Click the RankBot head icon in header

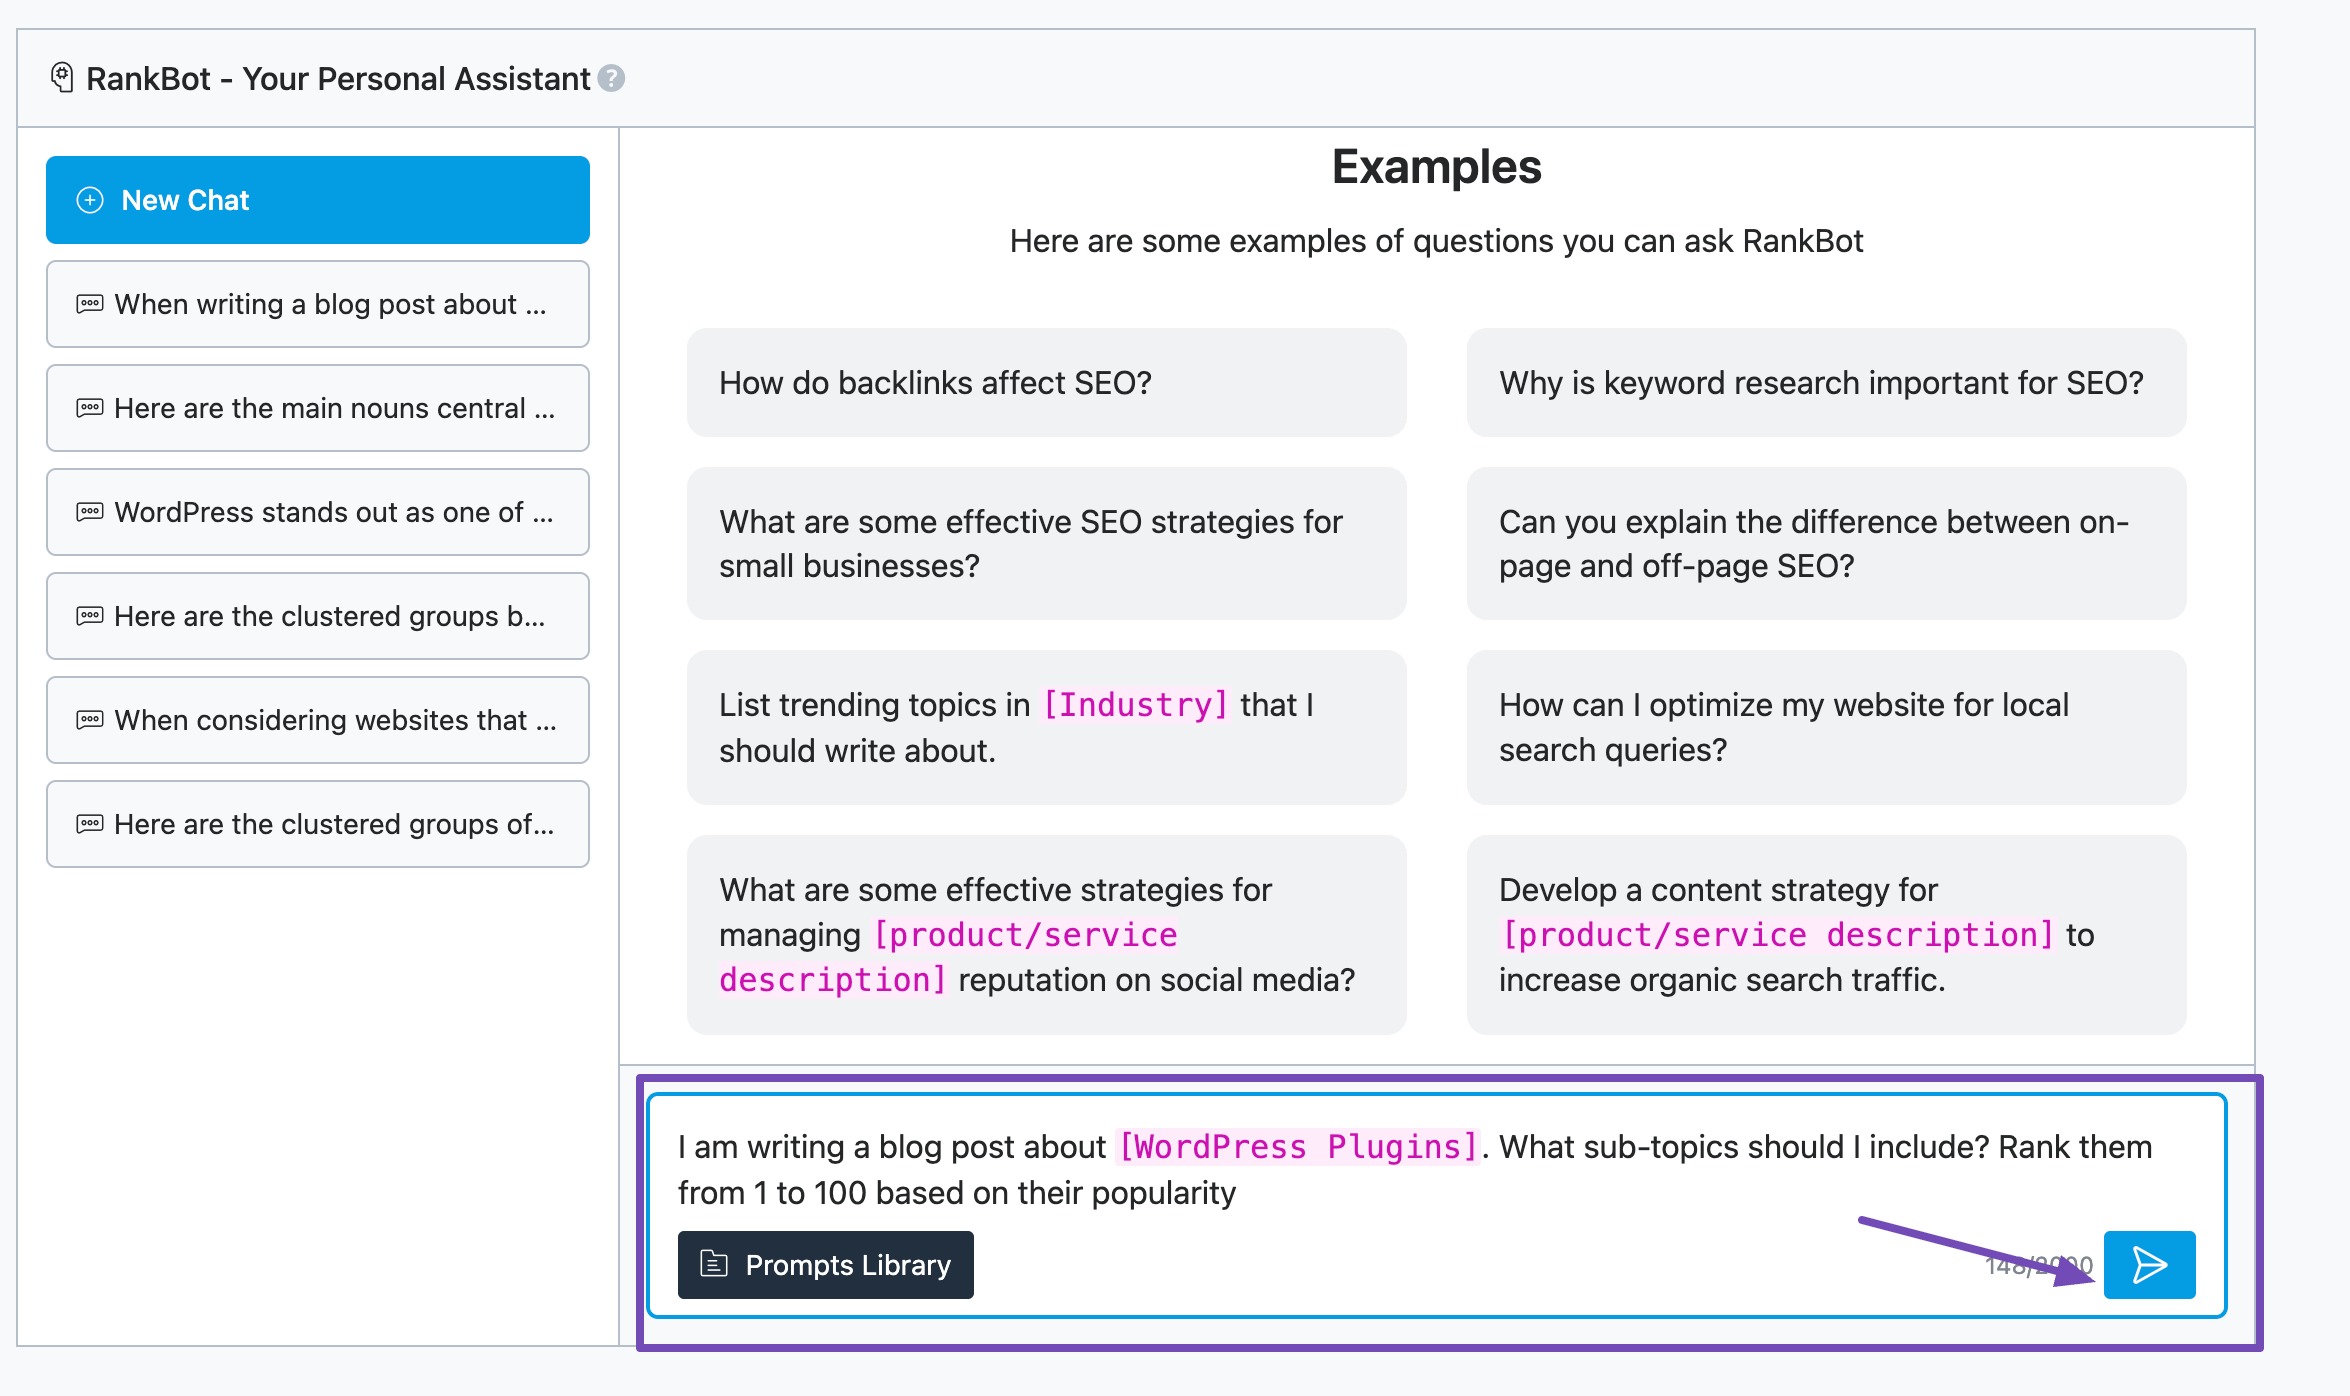tap(62, 78)
